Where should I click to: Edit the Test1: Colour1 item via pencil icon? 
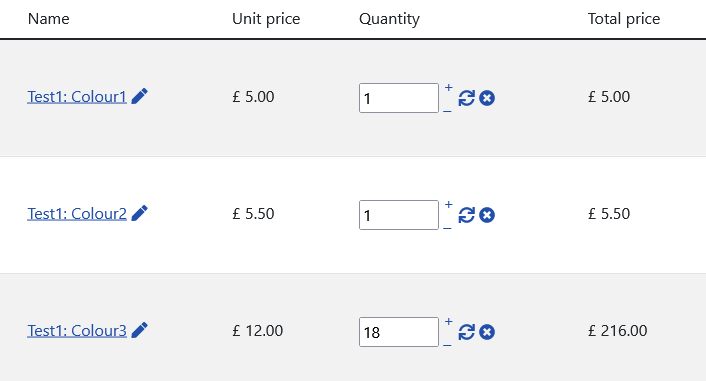(140, 96)
